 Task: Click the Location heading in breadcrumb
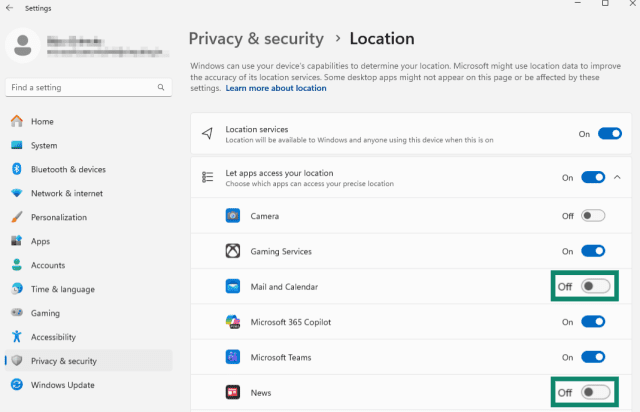click(x=382, y=39)
